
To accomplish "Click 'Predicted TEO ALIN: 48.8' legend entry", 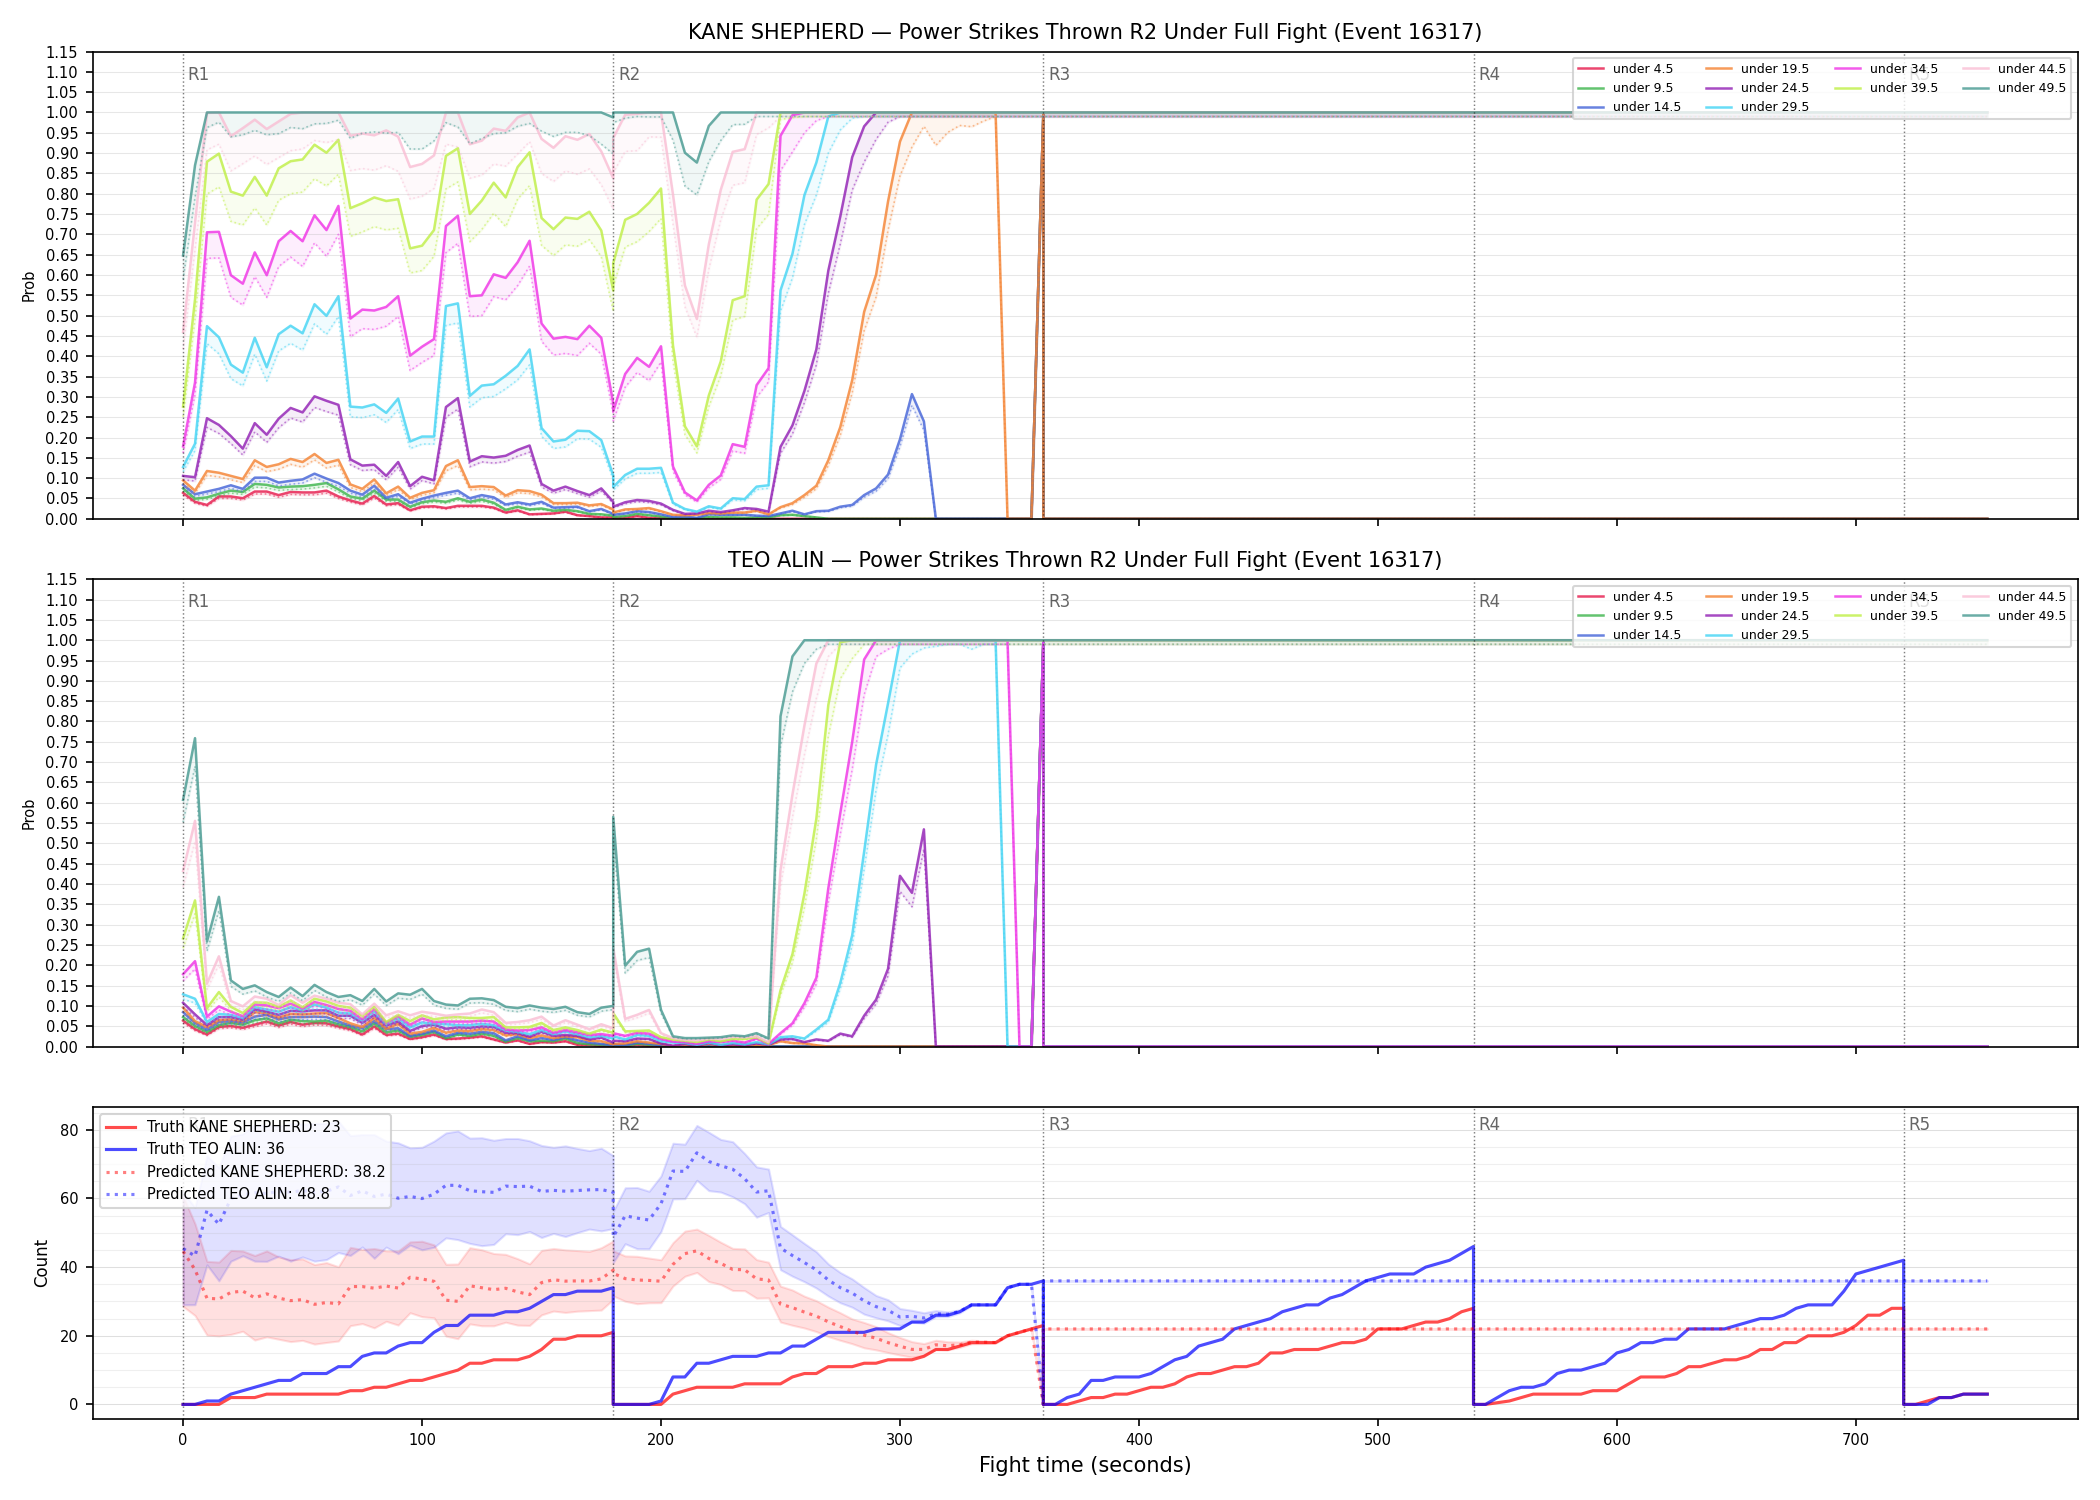I will (x=217, y=1194).
